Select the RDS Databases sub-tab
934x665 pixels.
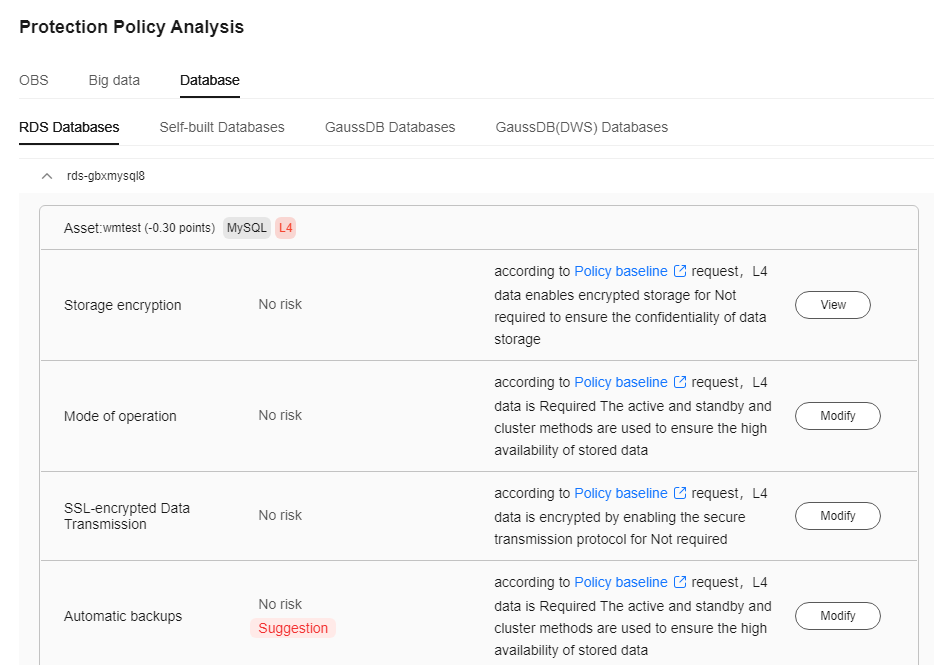coord(69,127)
